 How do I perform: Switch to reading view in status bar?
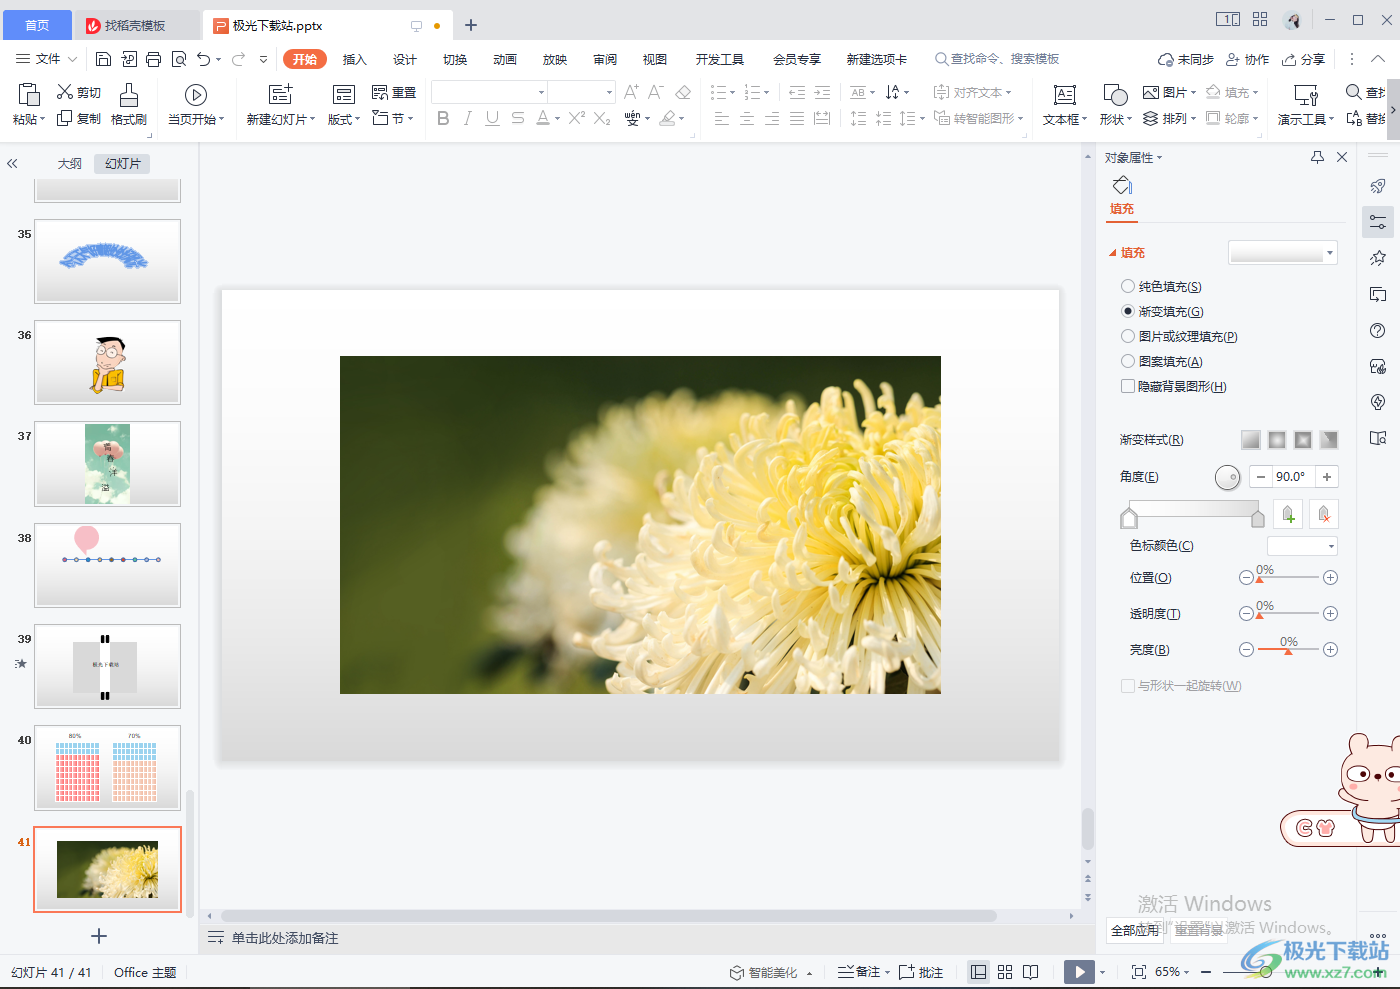click(1031, 972)
